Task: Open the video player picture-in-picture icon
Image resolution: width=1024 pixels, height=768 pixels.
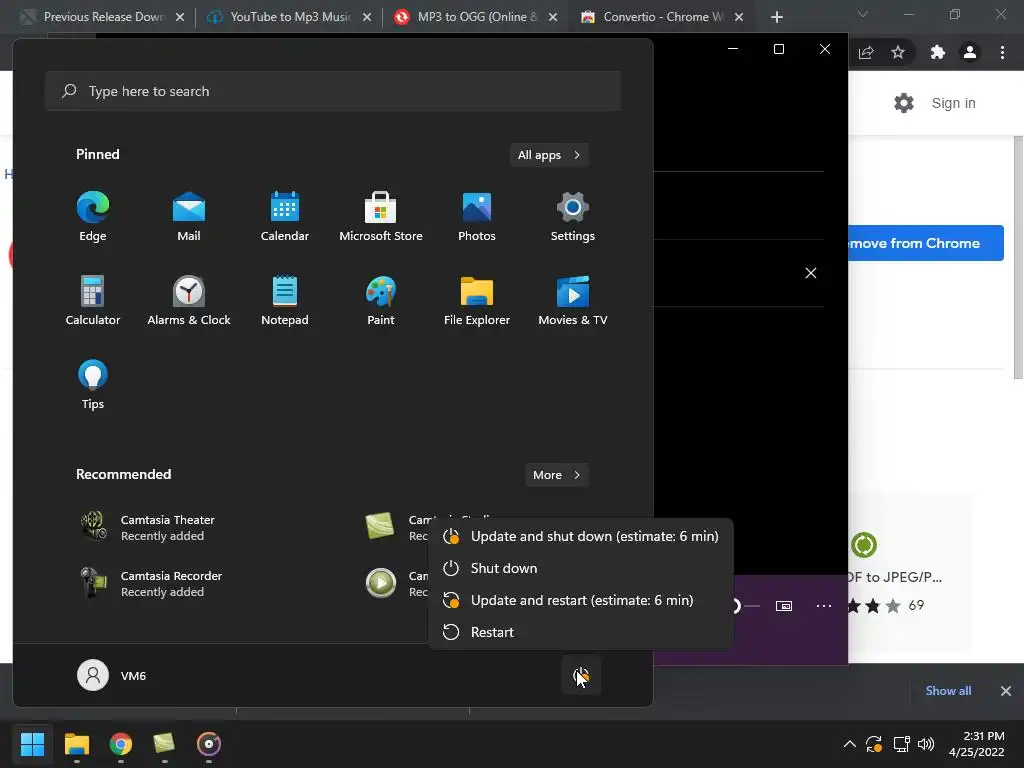Action: [x=784, y=606]
